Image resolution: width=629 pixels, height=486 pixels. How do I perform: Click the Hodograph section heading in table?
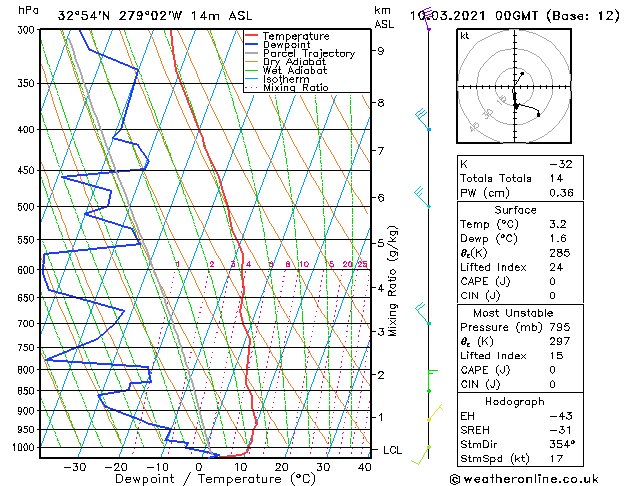pyautogui.click(x=515, y=401)
